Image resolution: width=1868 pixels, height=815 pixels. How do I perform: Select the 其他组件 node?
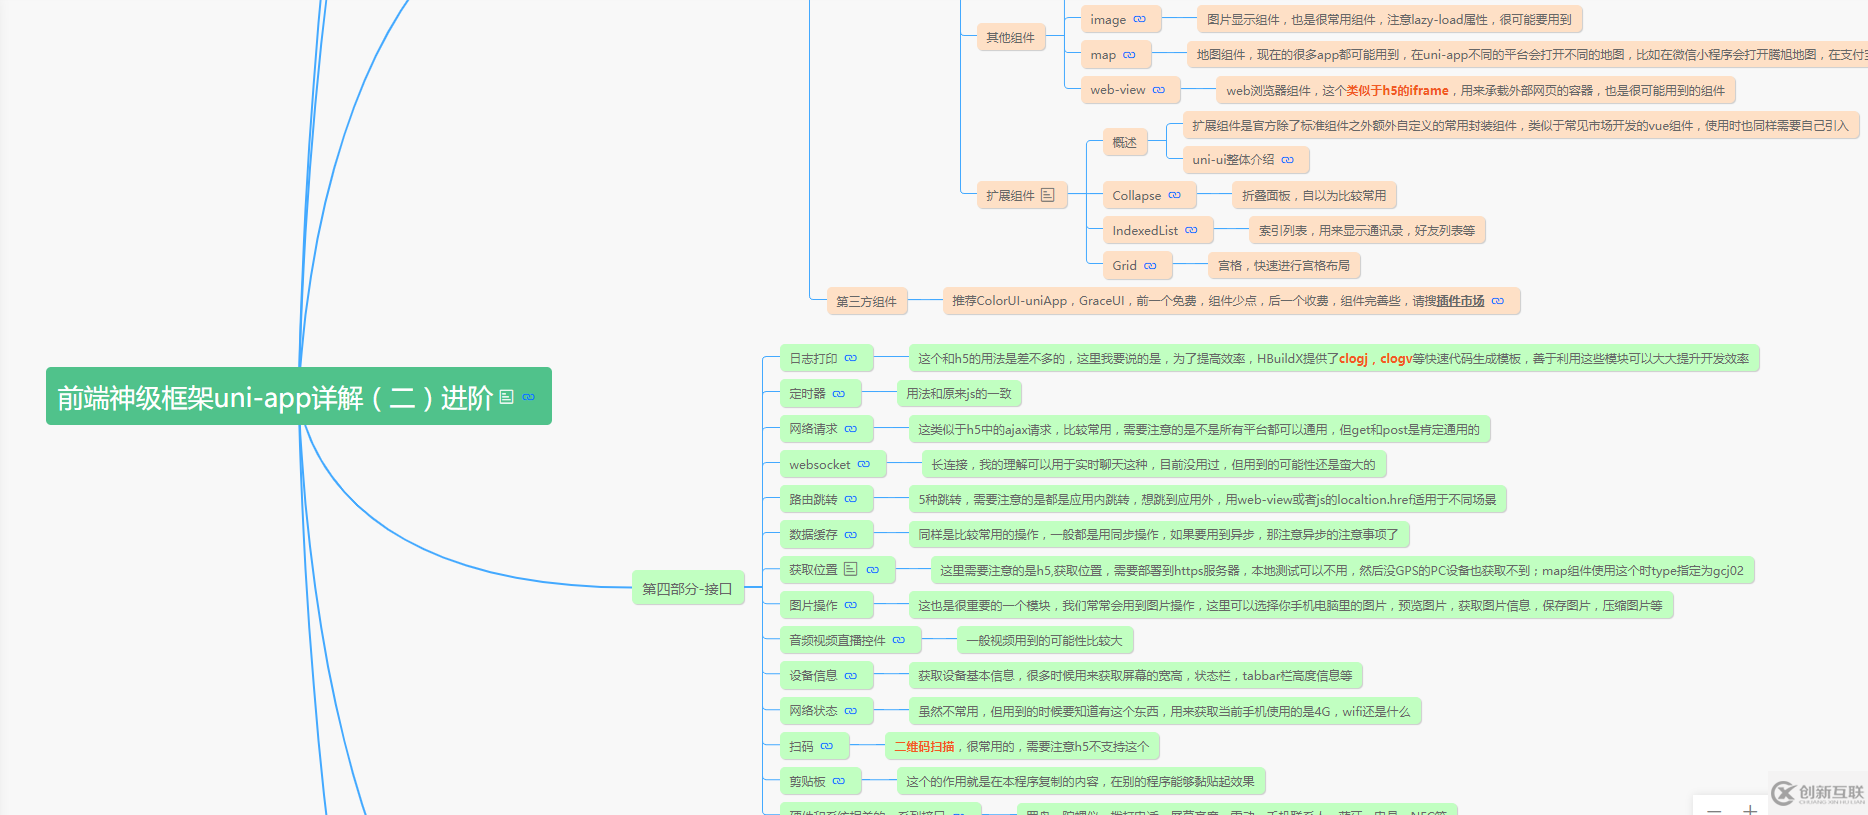tap(1010, 38)
